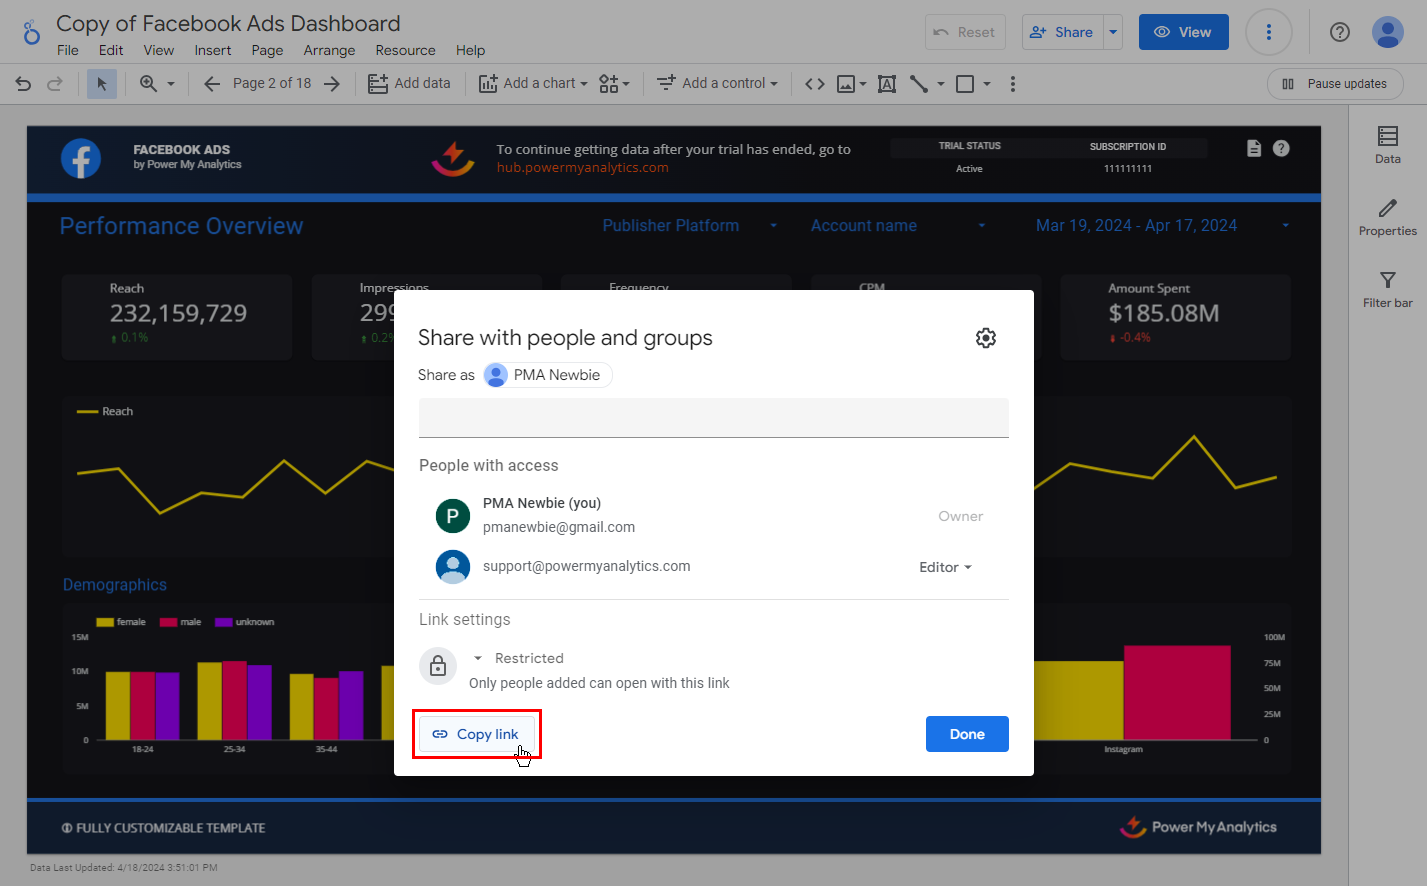This screenshot has height=886, width=1427.
Task: Click the help question mark icon
Action: (x=1339, y=32)
